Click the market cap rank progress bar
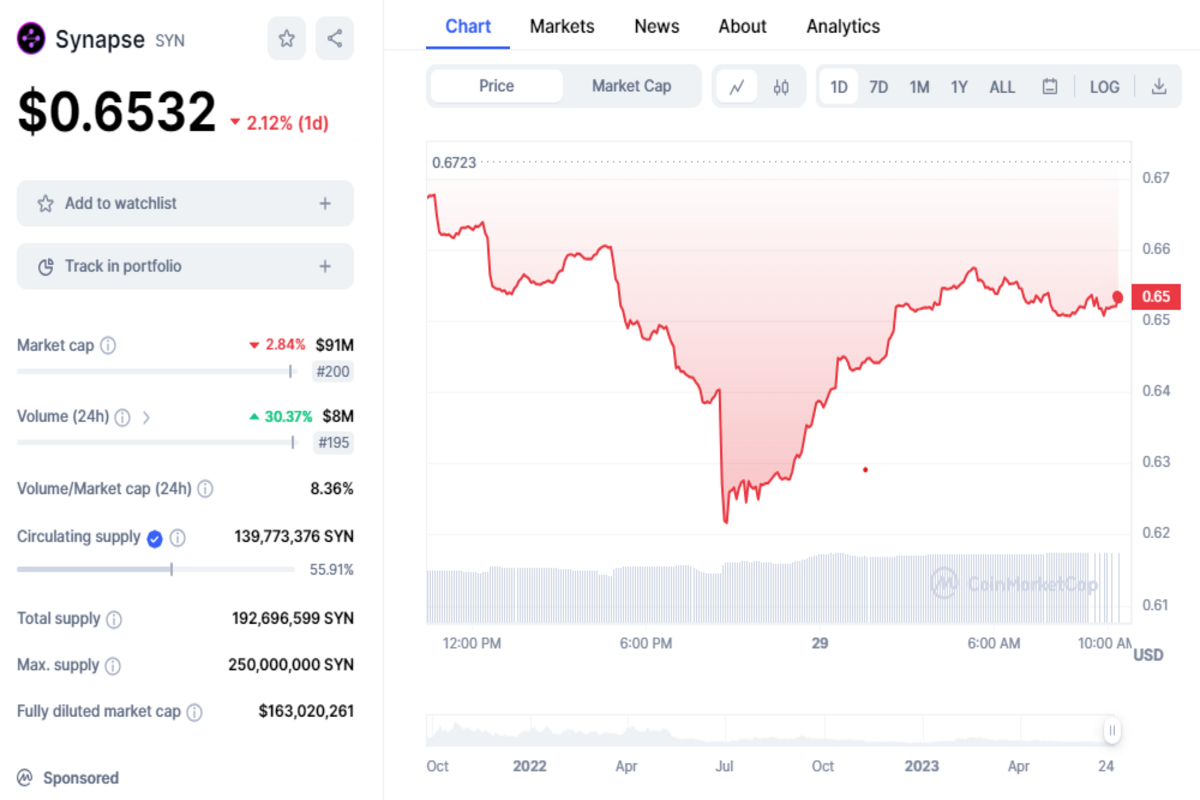The width and height of the screenshot is (1200, 800). point(156,371)
